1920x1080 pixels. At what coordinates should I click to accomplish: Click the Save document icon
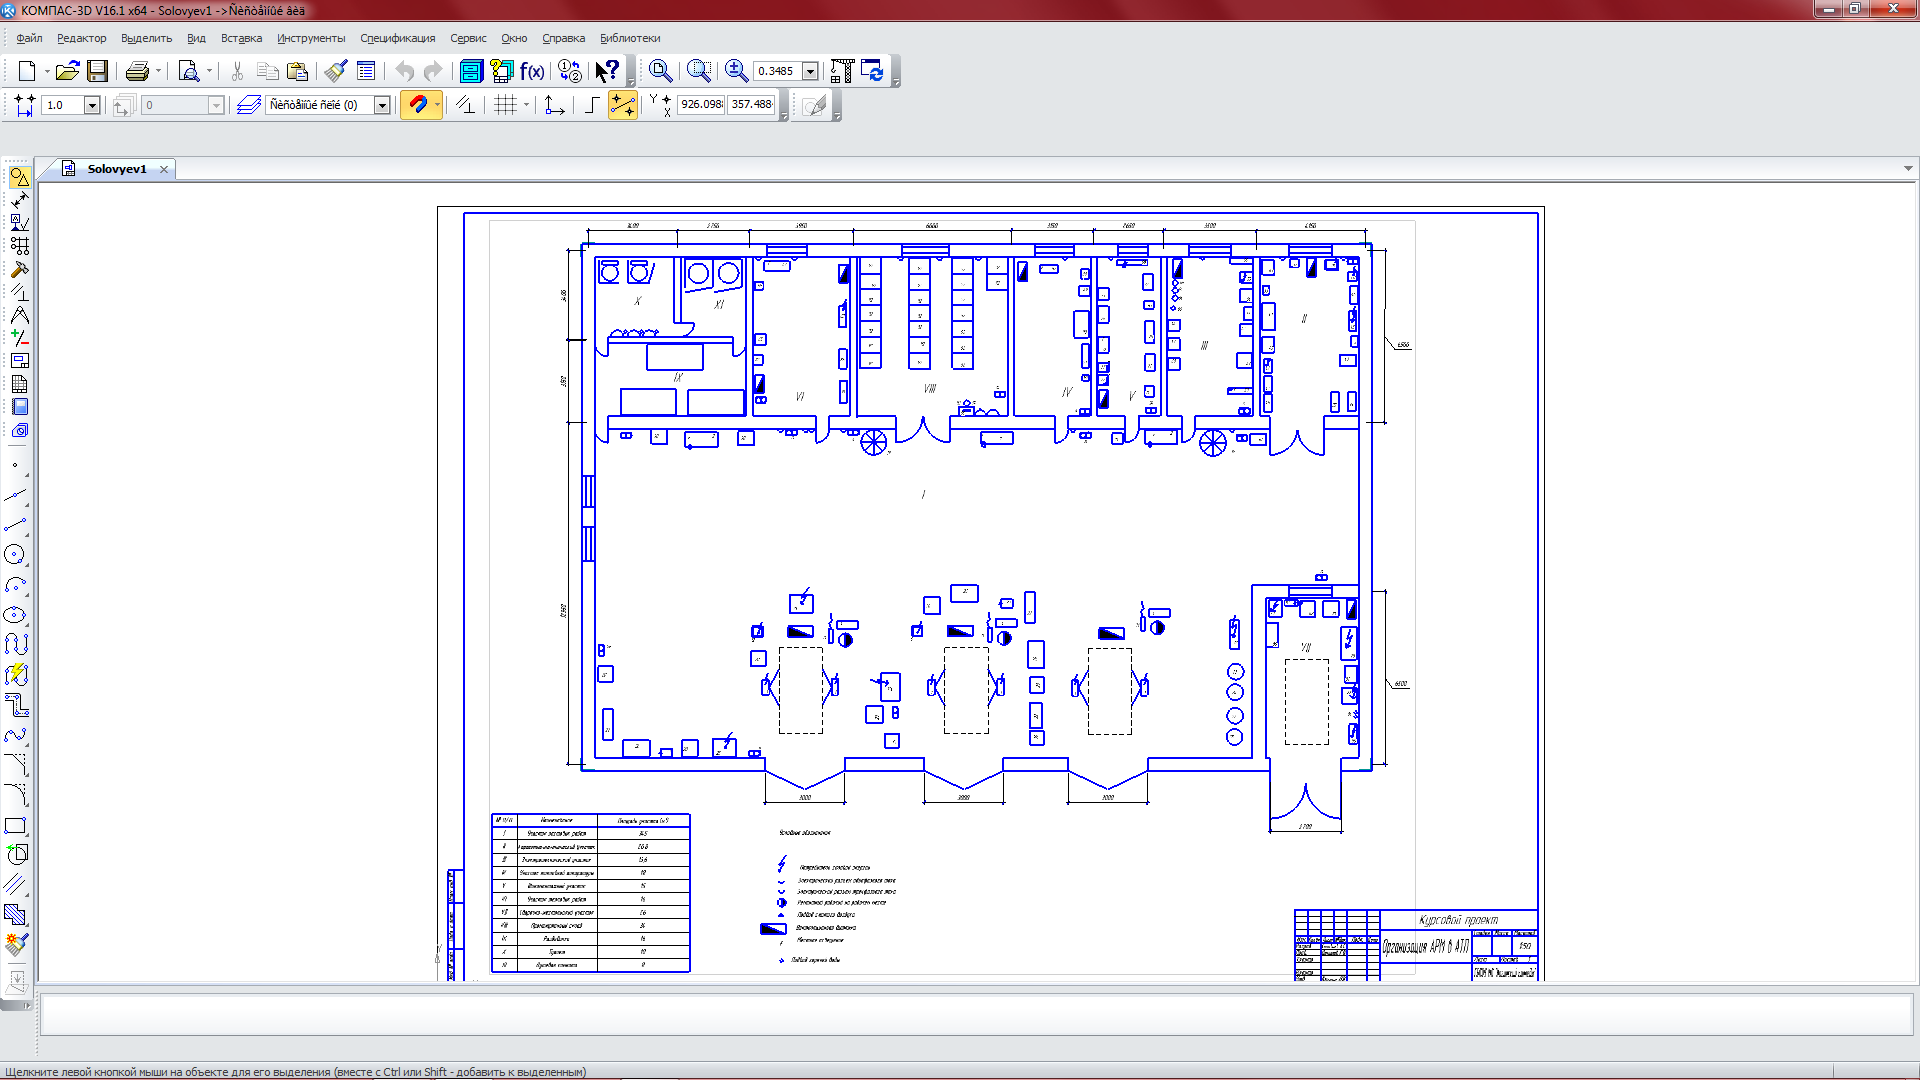click(x=97, y=71)
